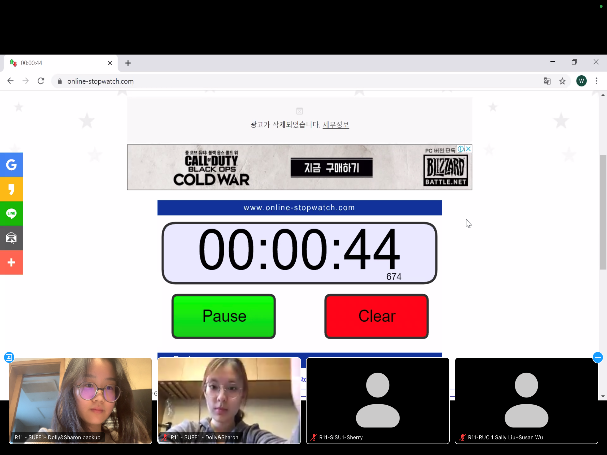607x455 pixels.
Task: Open a new browser tab
Action: coord(128,63)
